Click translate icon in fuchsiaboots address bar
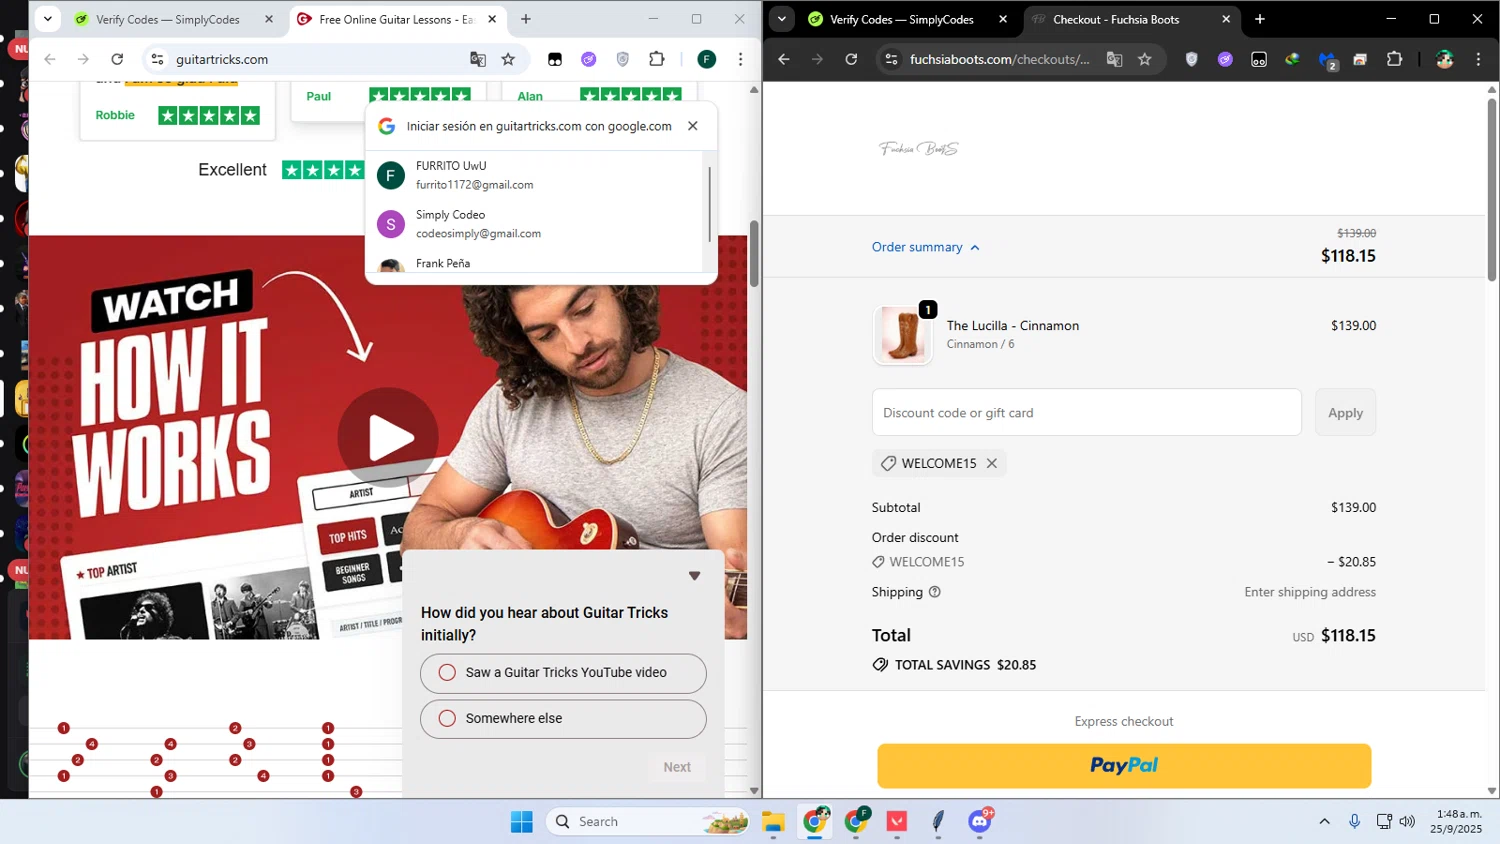 pos(1114,59)
